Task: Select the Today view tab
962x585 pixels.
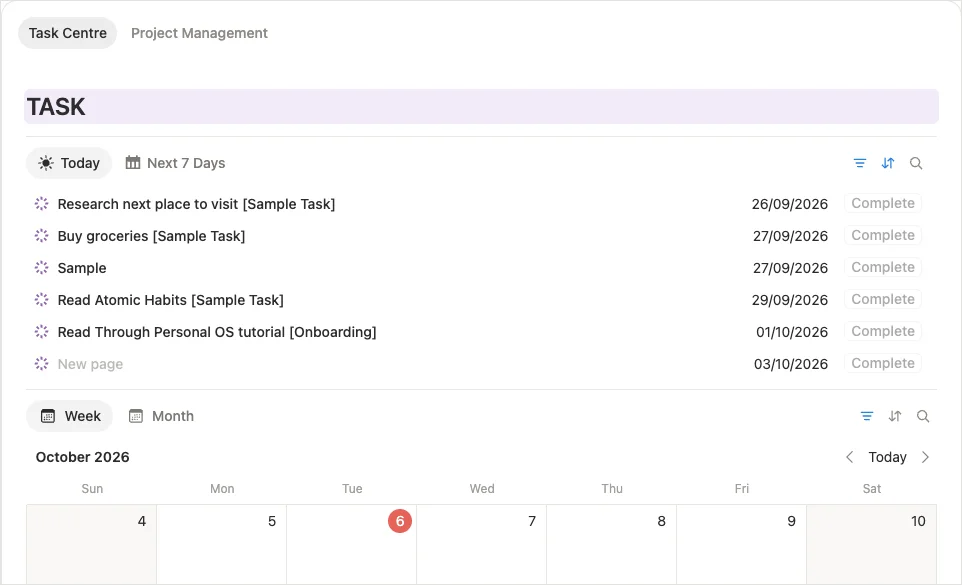Action: tap(69, 163)
